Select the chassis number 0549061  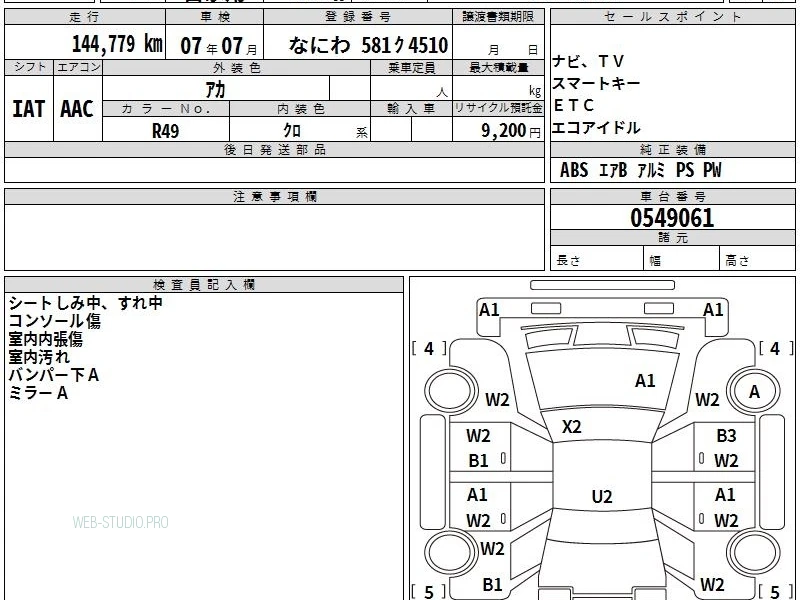point(672,218)
